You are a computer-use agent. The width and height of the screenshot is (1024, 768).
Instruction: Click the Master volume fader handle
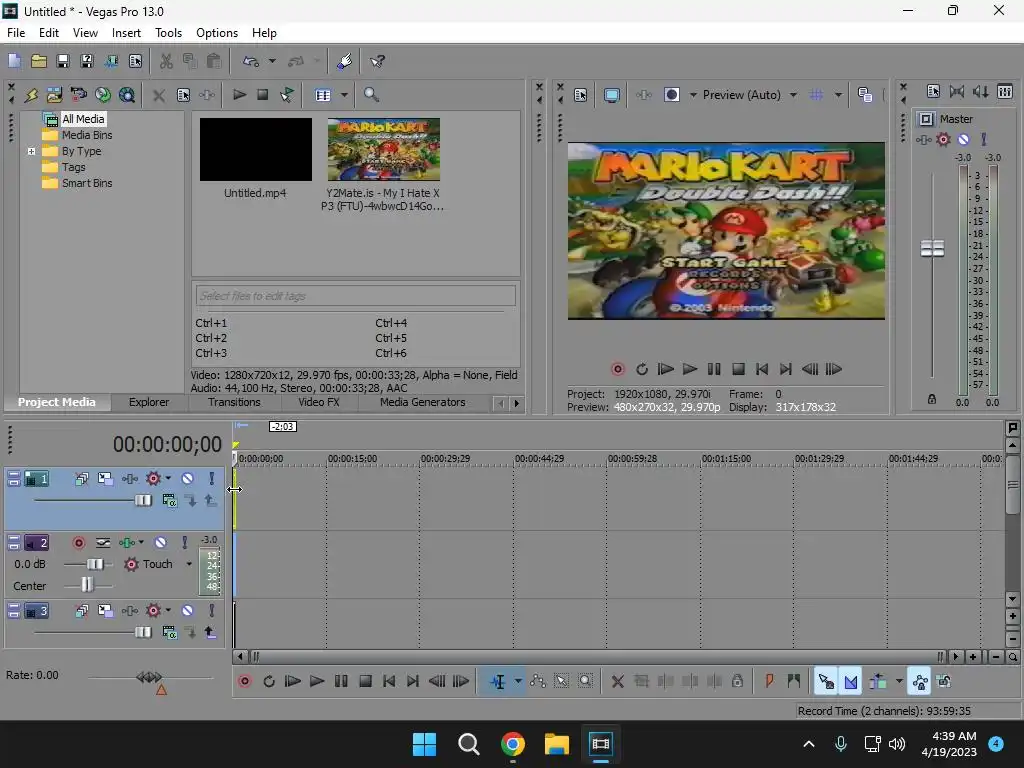coord(932,248)
